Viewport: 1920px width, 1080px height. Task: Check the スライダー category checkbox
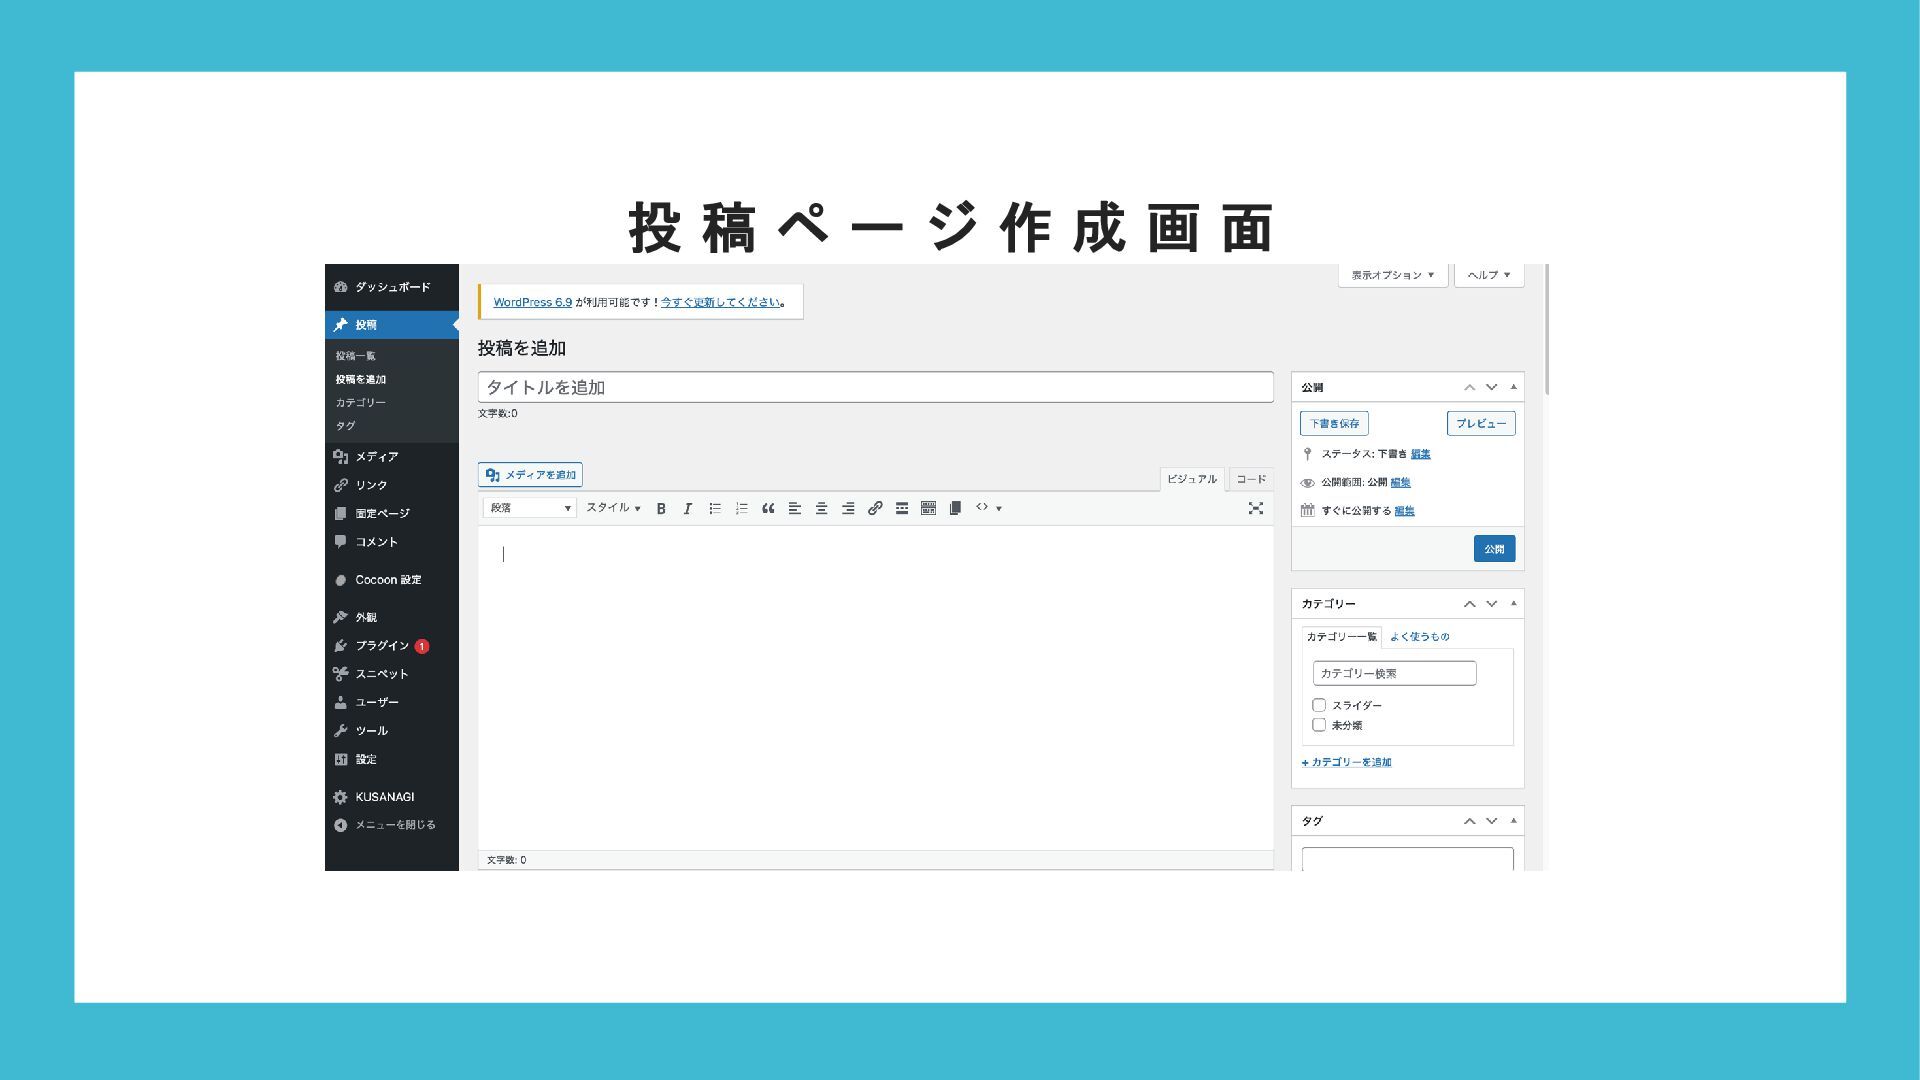point(1319,705)
